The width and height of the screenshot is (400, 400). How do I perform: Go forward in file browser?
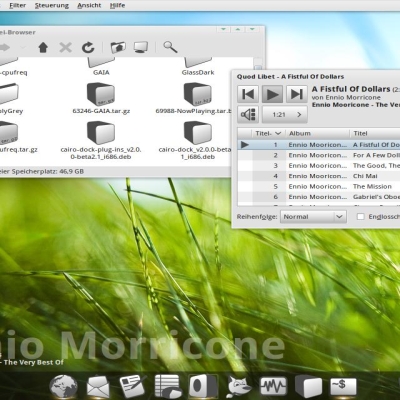tap(5, 47)
